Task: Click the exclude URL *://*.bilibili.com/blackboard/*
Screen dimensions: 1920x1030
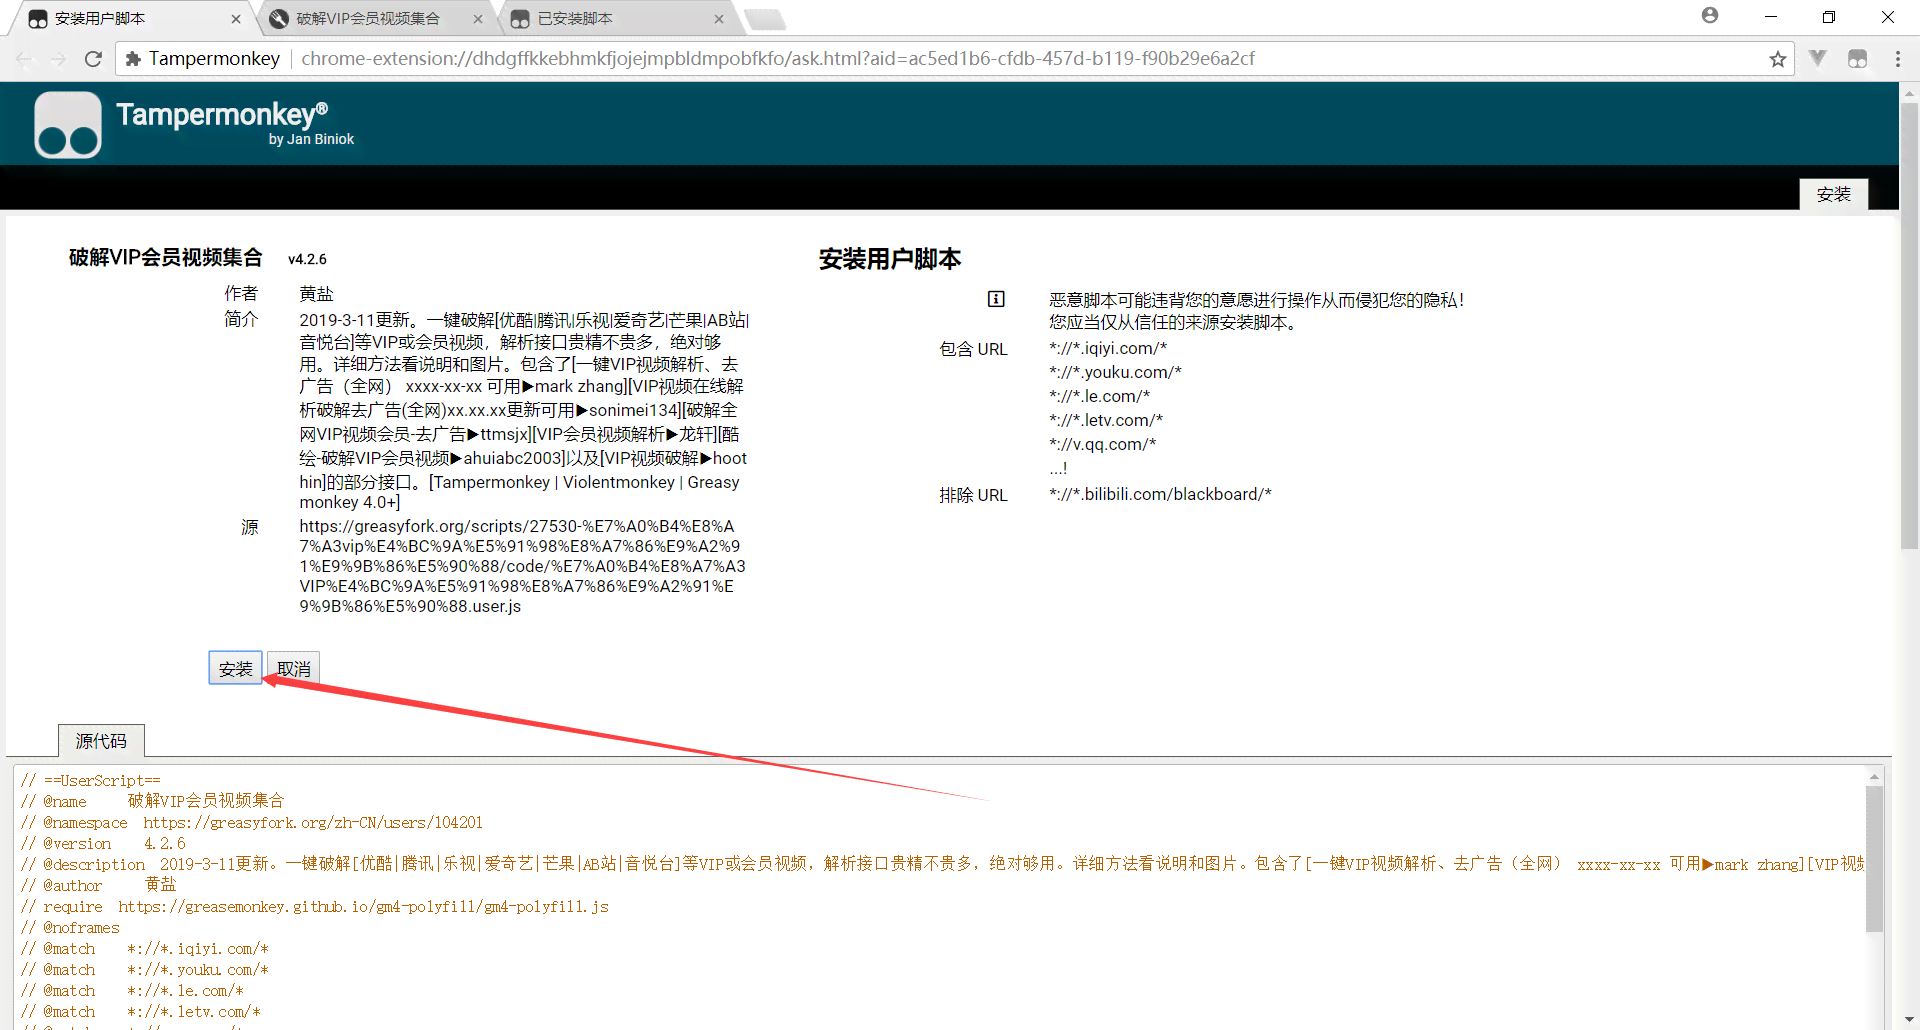Action: (1160, 494)
